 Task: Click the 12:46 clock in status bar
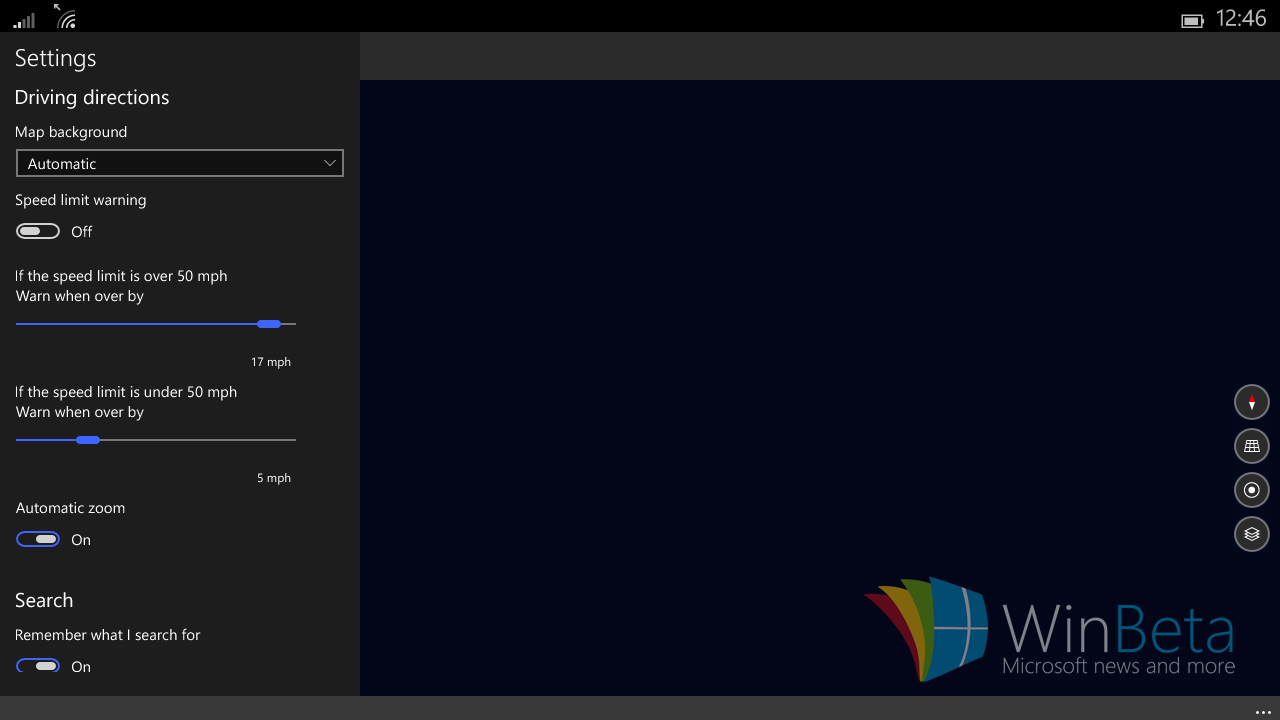tap(1240, 19)
